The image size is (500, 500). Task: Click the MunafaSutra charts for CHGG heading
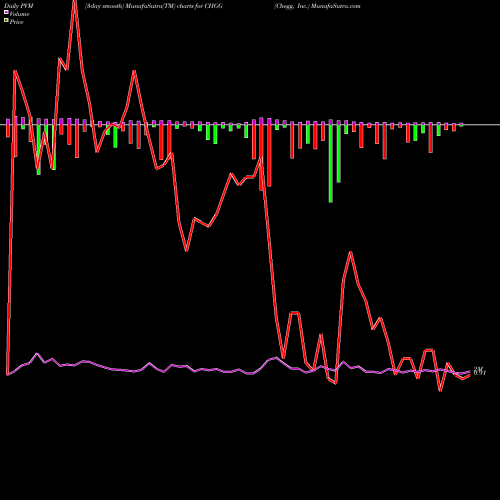(x=154, y=6)
